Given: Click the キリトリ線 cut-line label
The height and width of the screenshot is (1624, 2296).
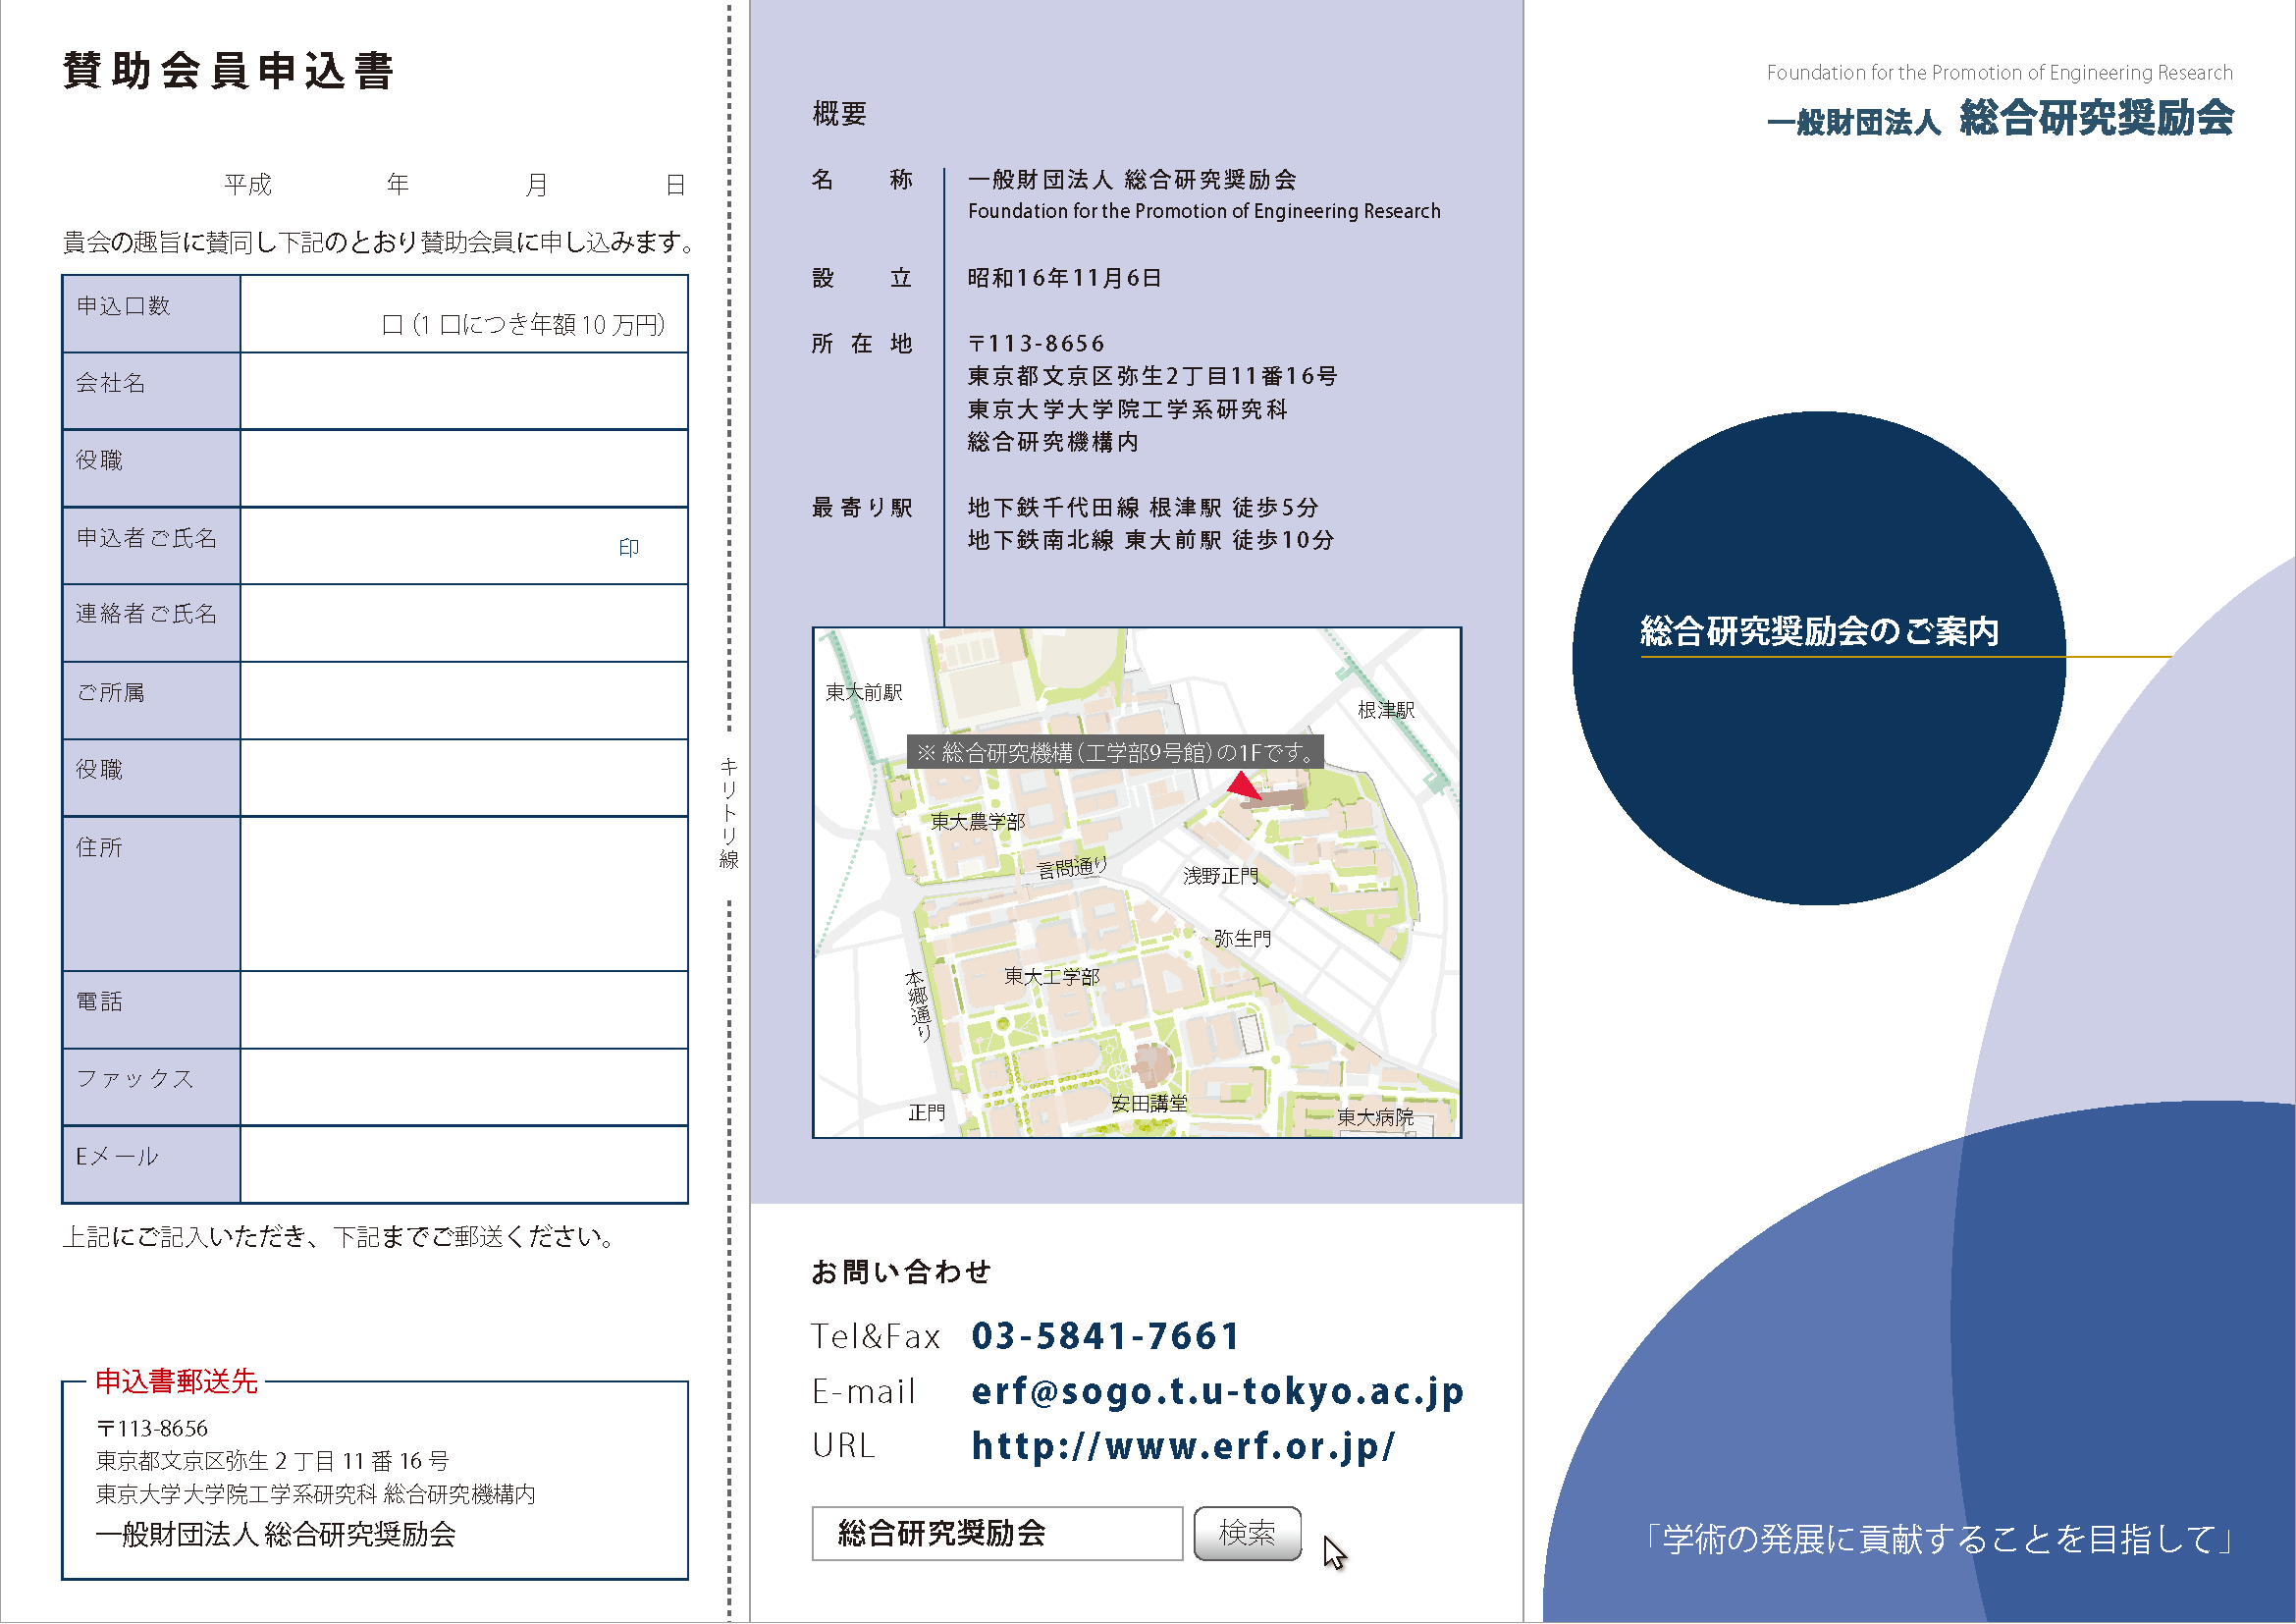Looking at the screenshot, I should coord(729,814).
